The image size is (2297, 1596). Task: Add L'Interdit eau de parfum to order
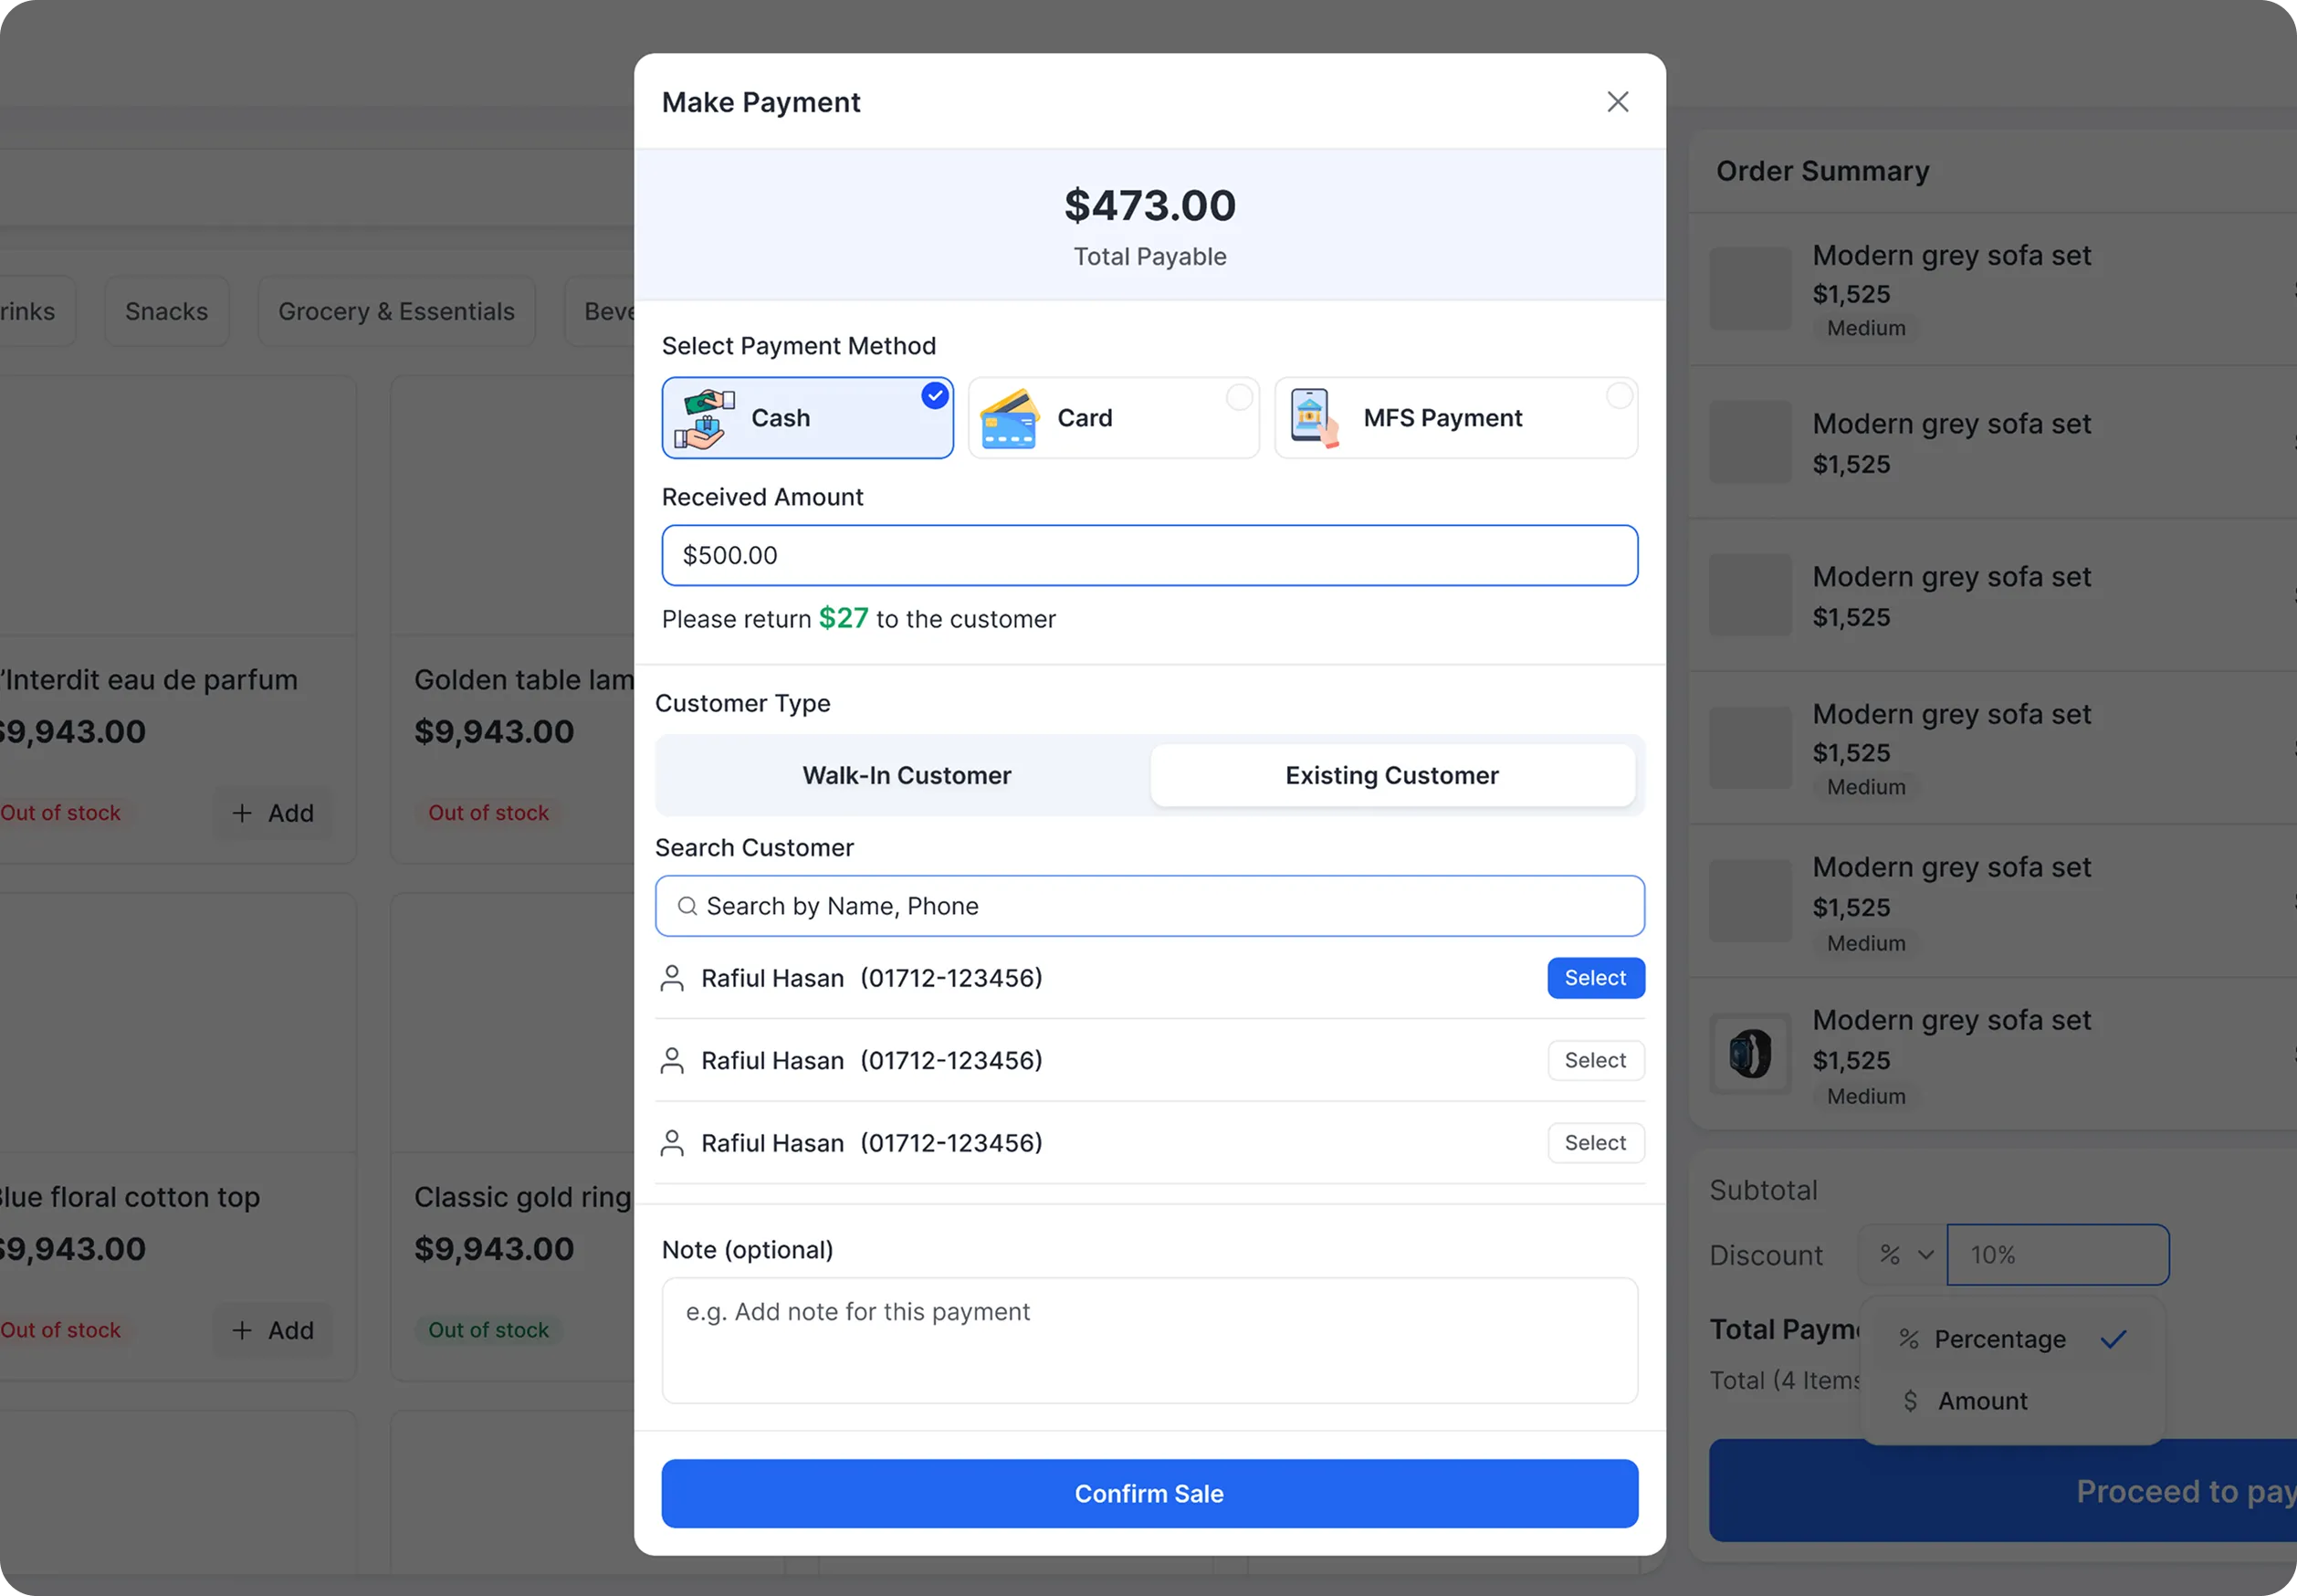point(272,813)
